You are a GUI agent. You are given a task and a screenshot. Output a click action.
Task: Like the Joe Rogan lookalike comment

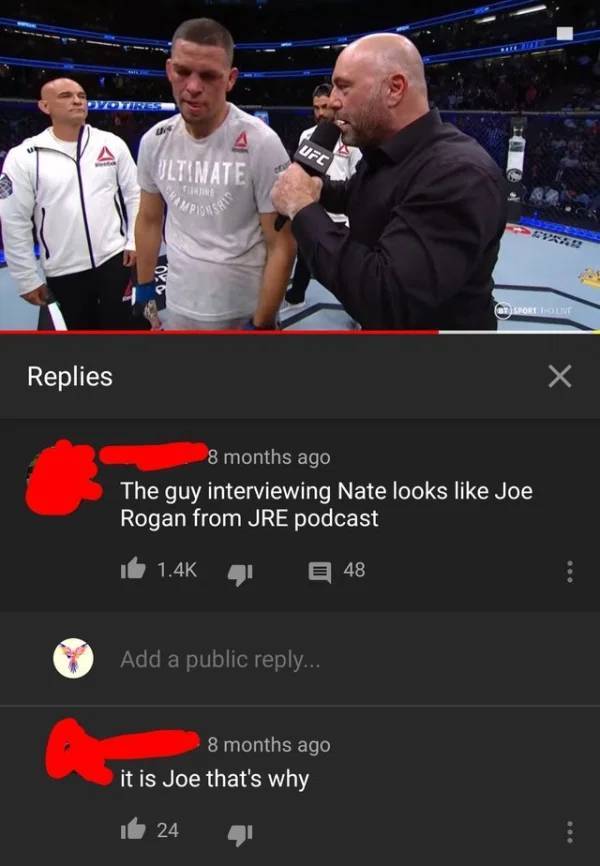point(133,568)
